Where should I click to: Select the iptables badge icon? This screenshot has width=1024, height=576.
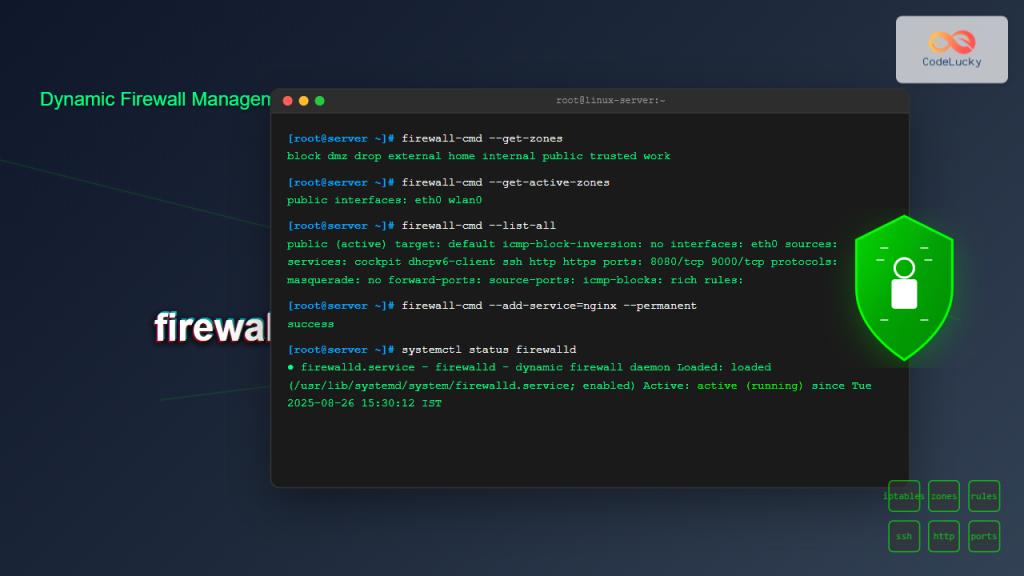pos(904,496)
